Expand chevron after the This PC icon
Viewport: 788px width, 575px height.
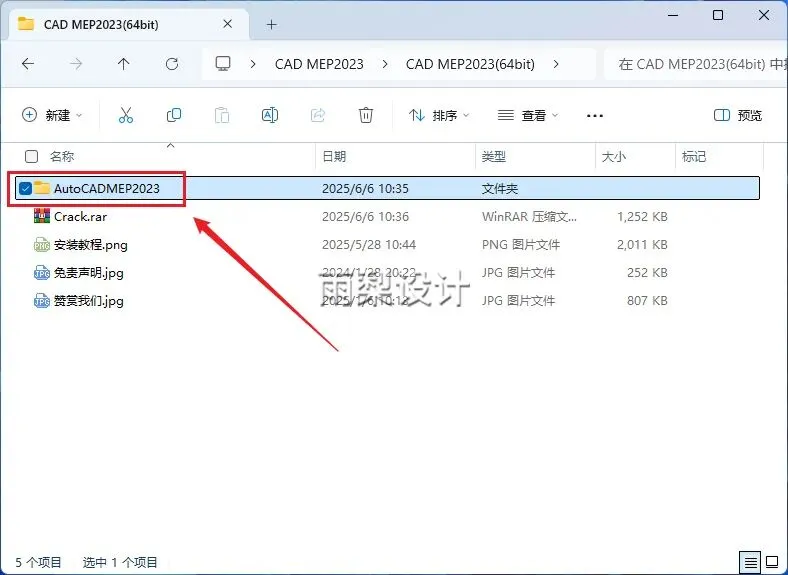(253, 64)
